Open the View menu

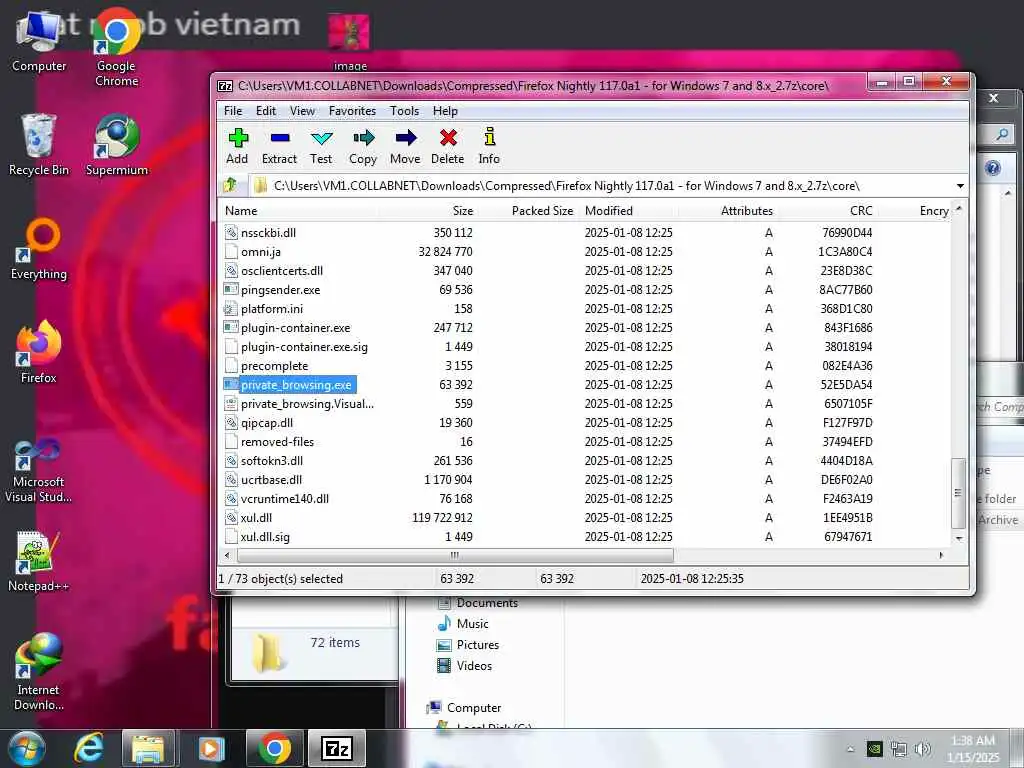tap(302, 111)
